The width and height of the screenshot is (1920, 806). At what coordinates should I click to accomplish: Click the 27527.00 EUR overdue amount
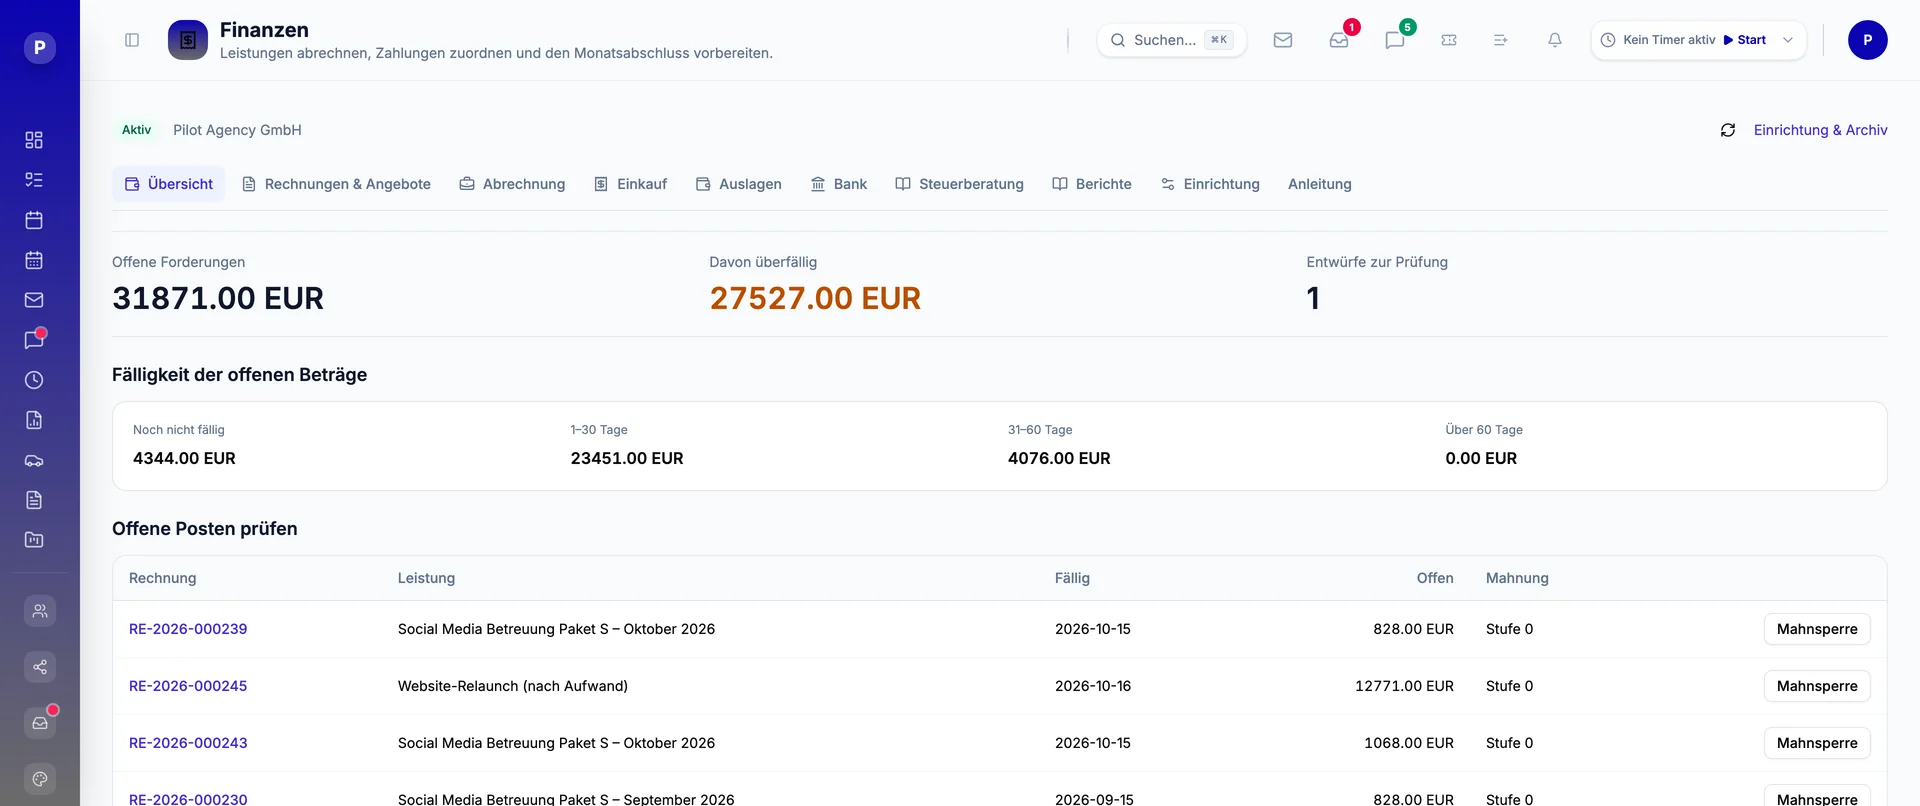[x=815, y=298]
